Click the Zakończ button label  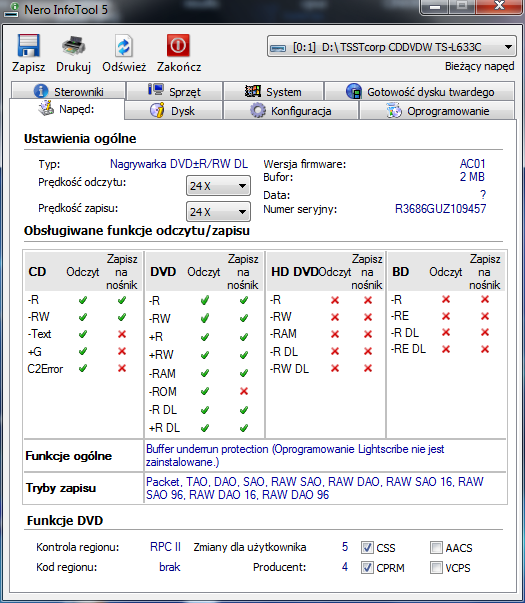[x=179, y=67]
